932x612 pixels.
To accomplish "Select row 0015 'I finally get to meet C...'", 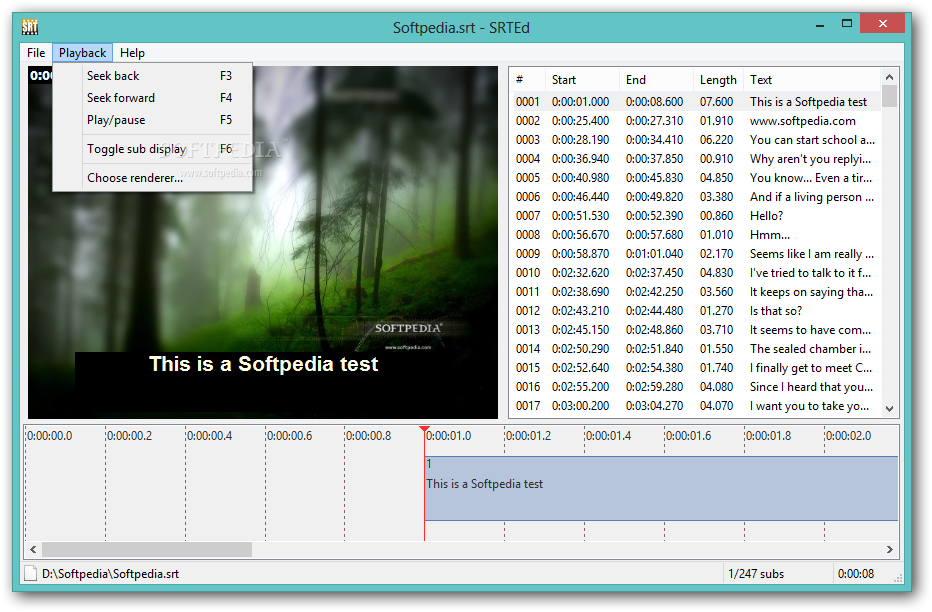I will (697, 368).
